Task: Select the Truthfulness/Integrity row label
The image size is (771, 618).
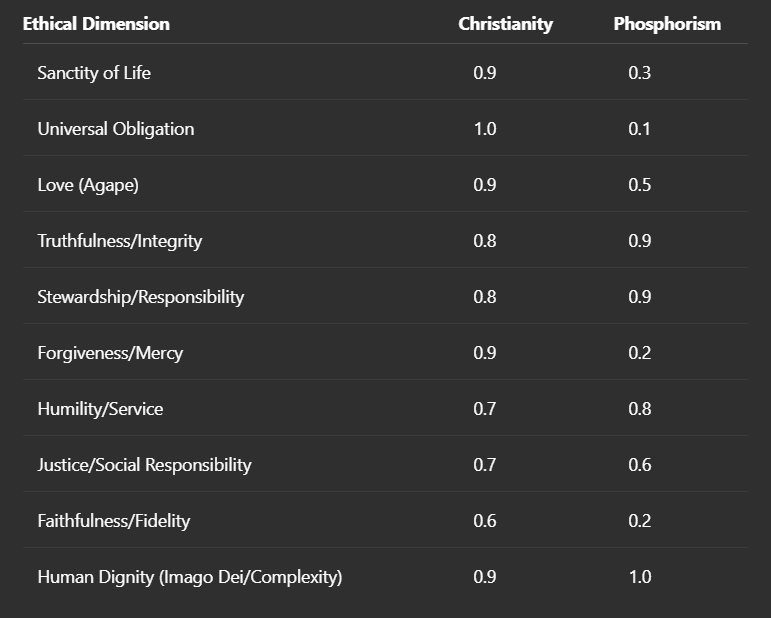Action: pyautogui.click(x=120, y=241)
